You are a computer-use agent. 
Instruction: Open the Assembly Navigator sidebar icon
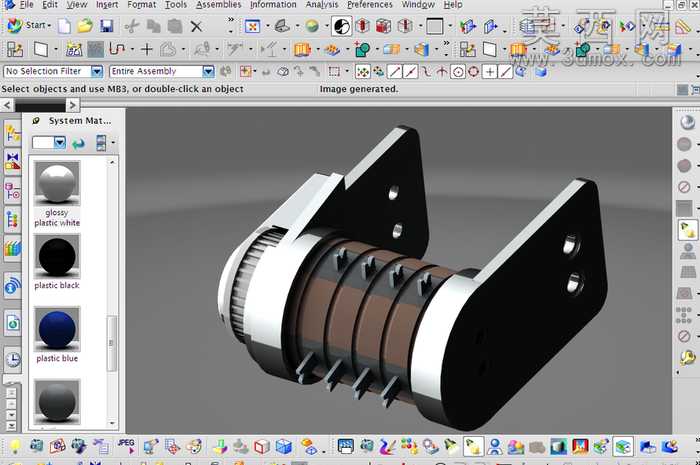pos(12,133)
